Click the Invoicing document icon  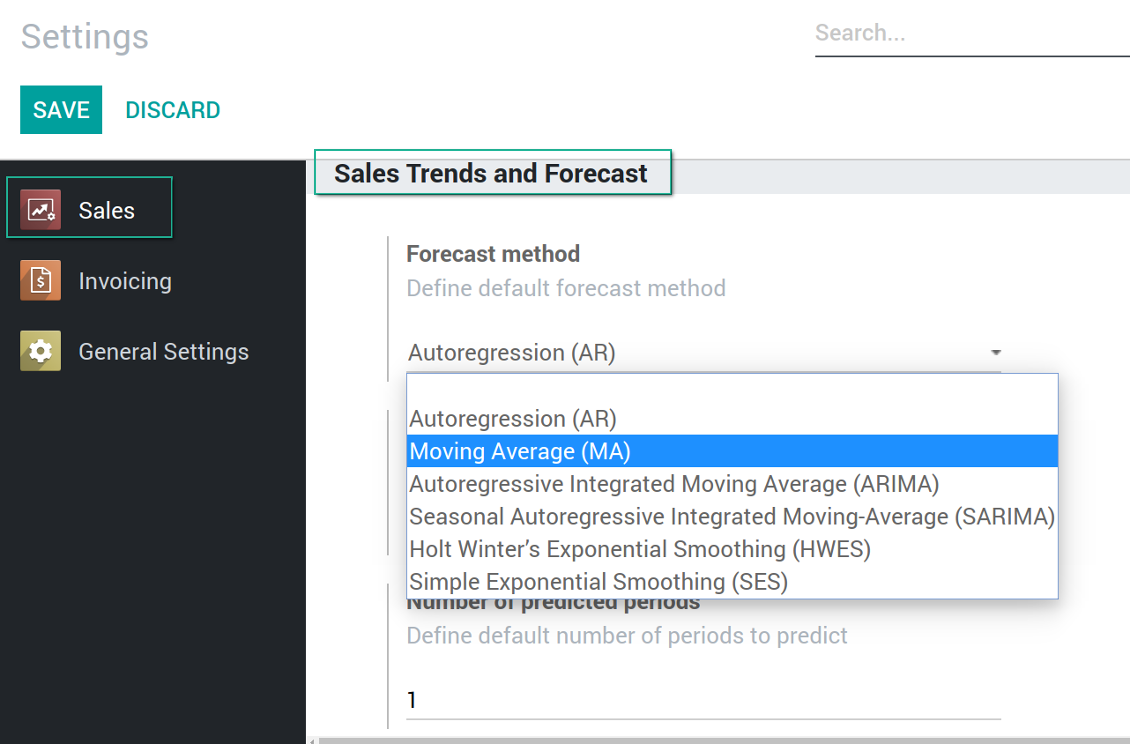click(40, 280)
